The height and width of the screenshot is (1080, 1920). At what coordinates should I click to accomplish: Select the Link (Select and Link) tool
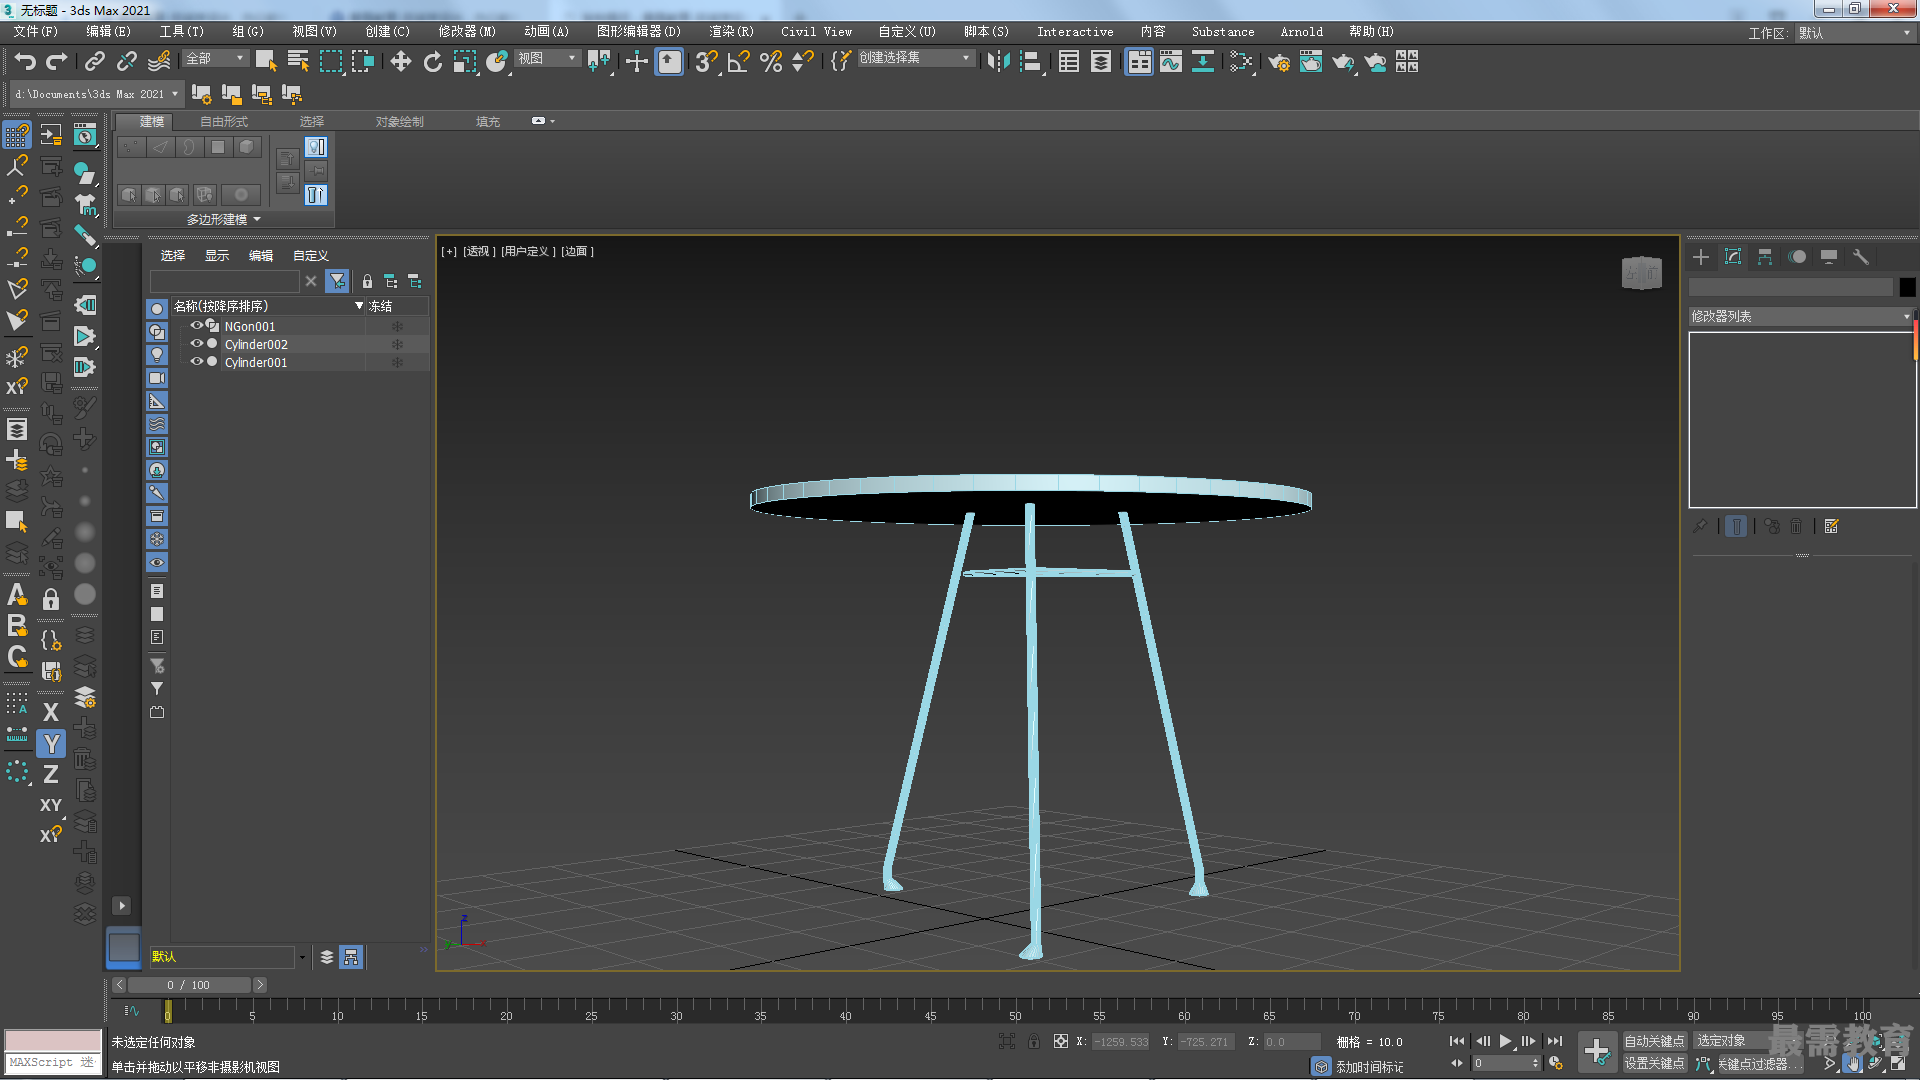tap(94, 62)
